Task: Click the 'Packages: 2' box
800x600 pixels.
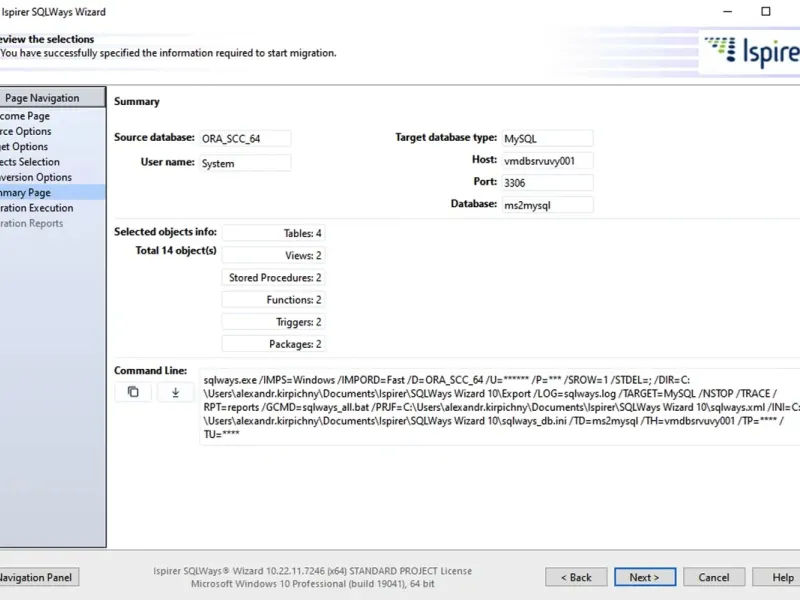Action: pyautogui.click(x=273, y=344)
